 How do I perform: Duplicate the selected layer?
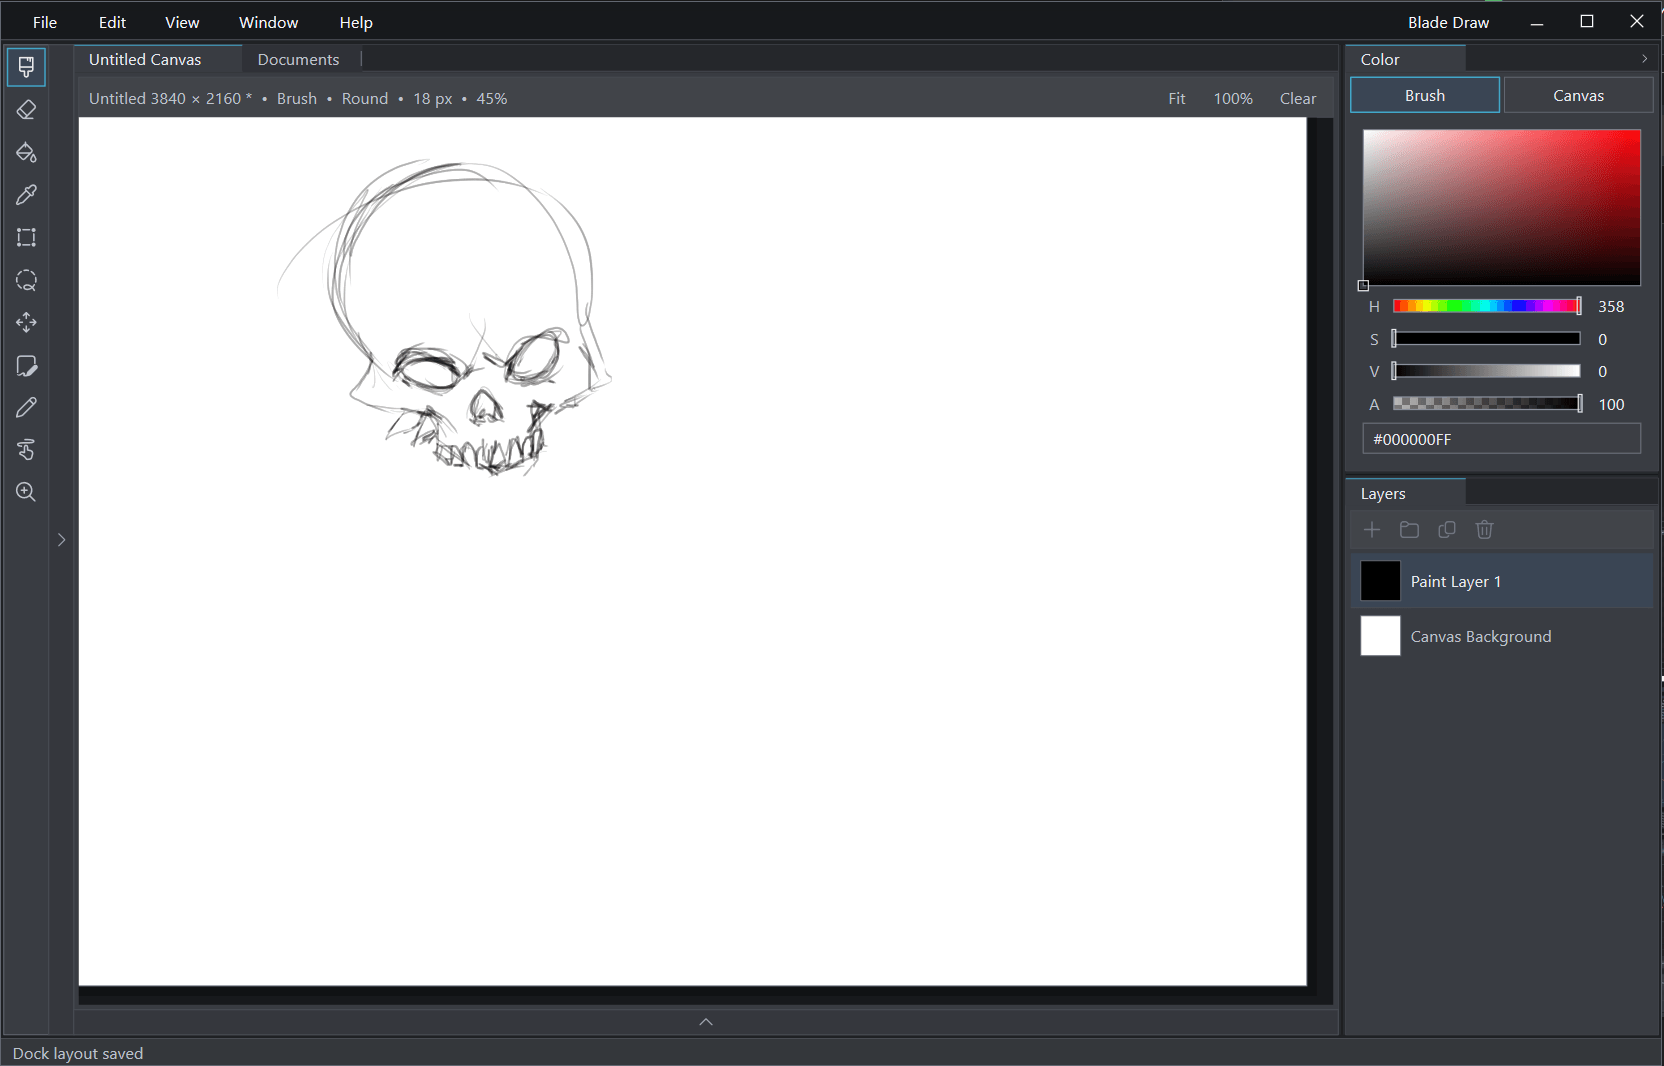click(x=1447, y=530)
